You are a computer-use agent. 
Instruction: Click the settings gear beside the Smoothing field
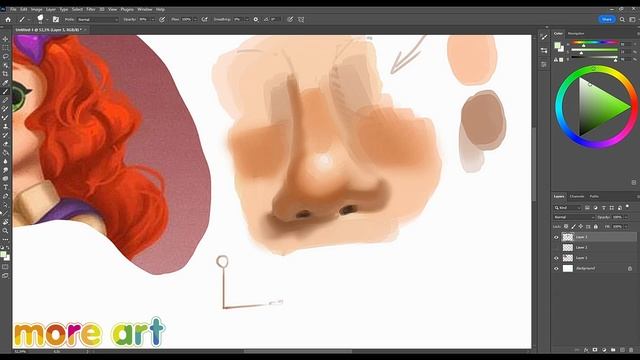256,19
